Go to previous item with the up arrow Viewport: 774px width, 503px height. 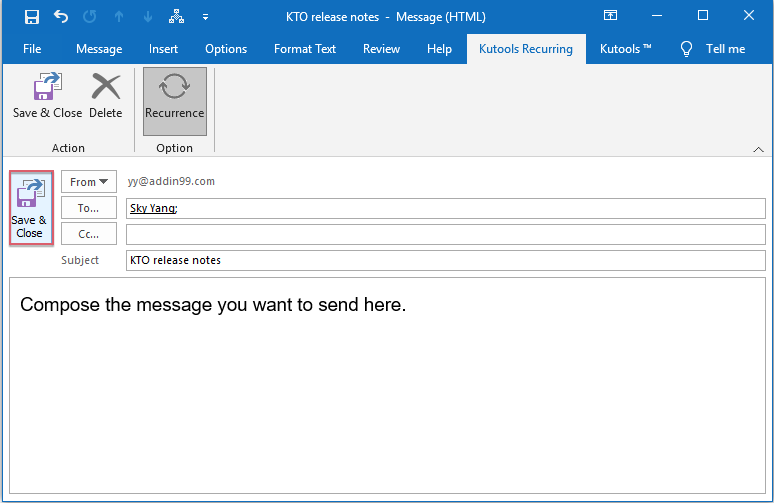[119, 17]
